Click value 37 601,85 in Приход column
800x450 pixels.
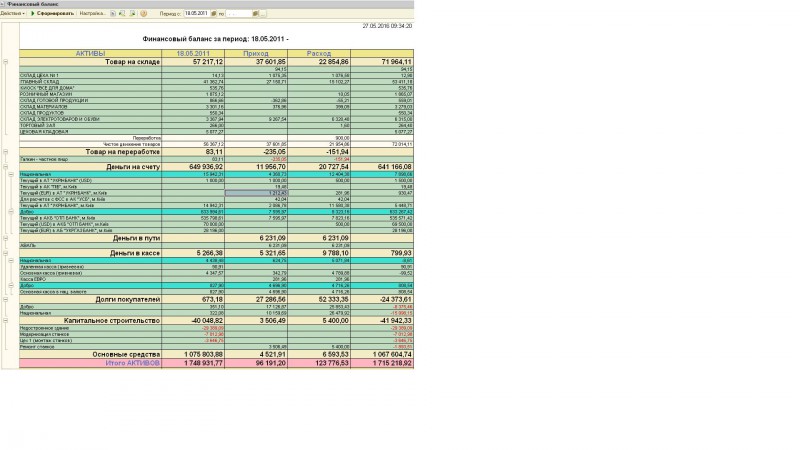[x=270, y=62]
